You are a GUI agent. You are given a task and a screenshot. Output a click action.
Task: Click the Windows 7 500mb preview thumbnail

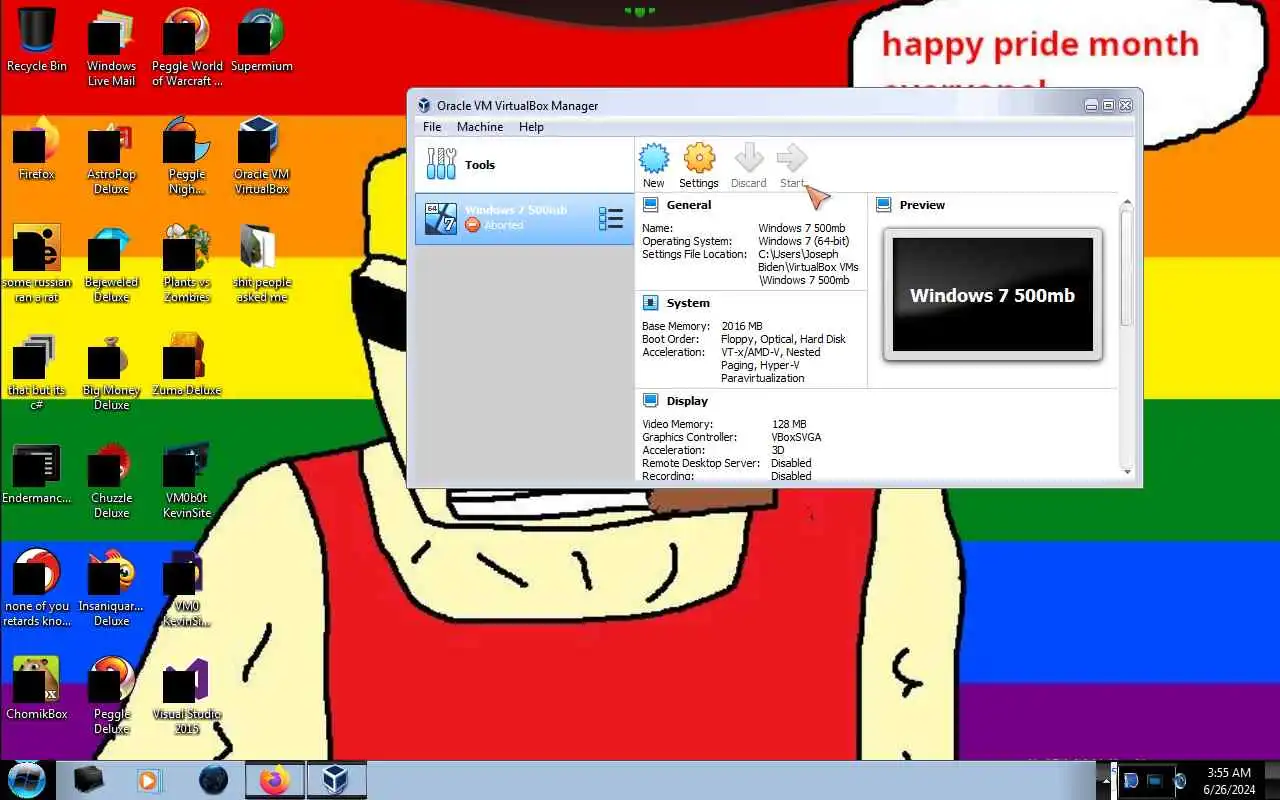pos(993,295)
